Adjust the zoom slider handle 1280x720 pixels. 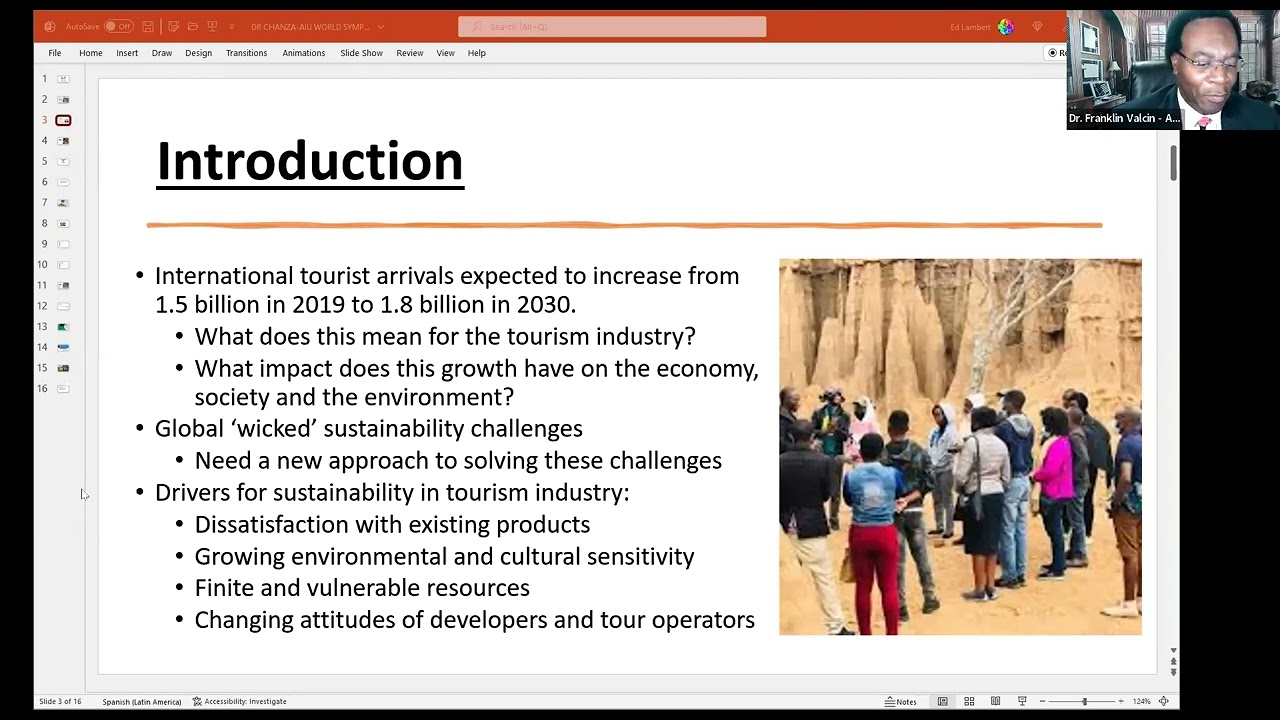(x=1084, y=701)
